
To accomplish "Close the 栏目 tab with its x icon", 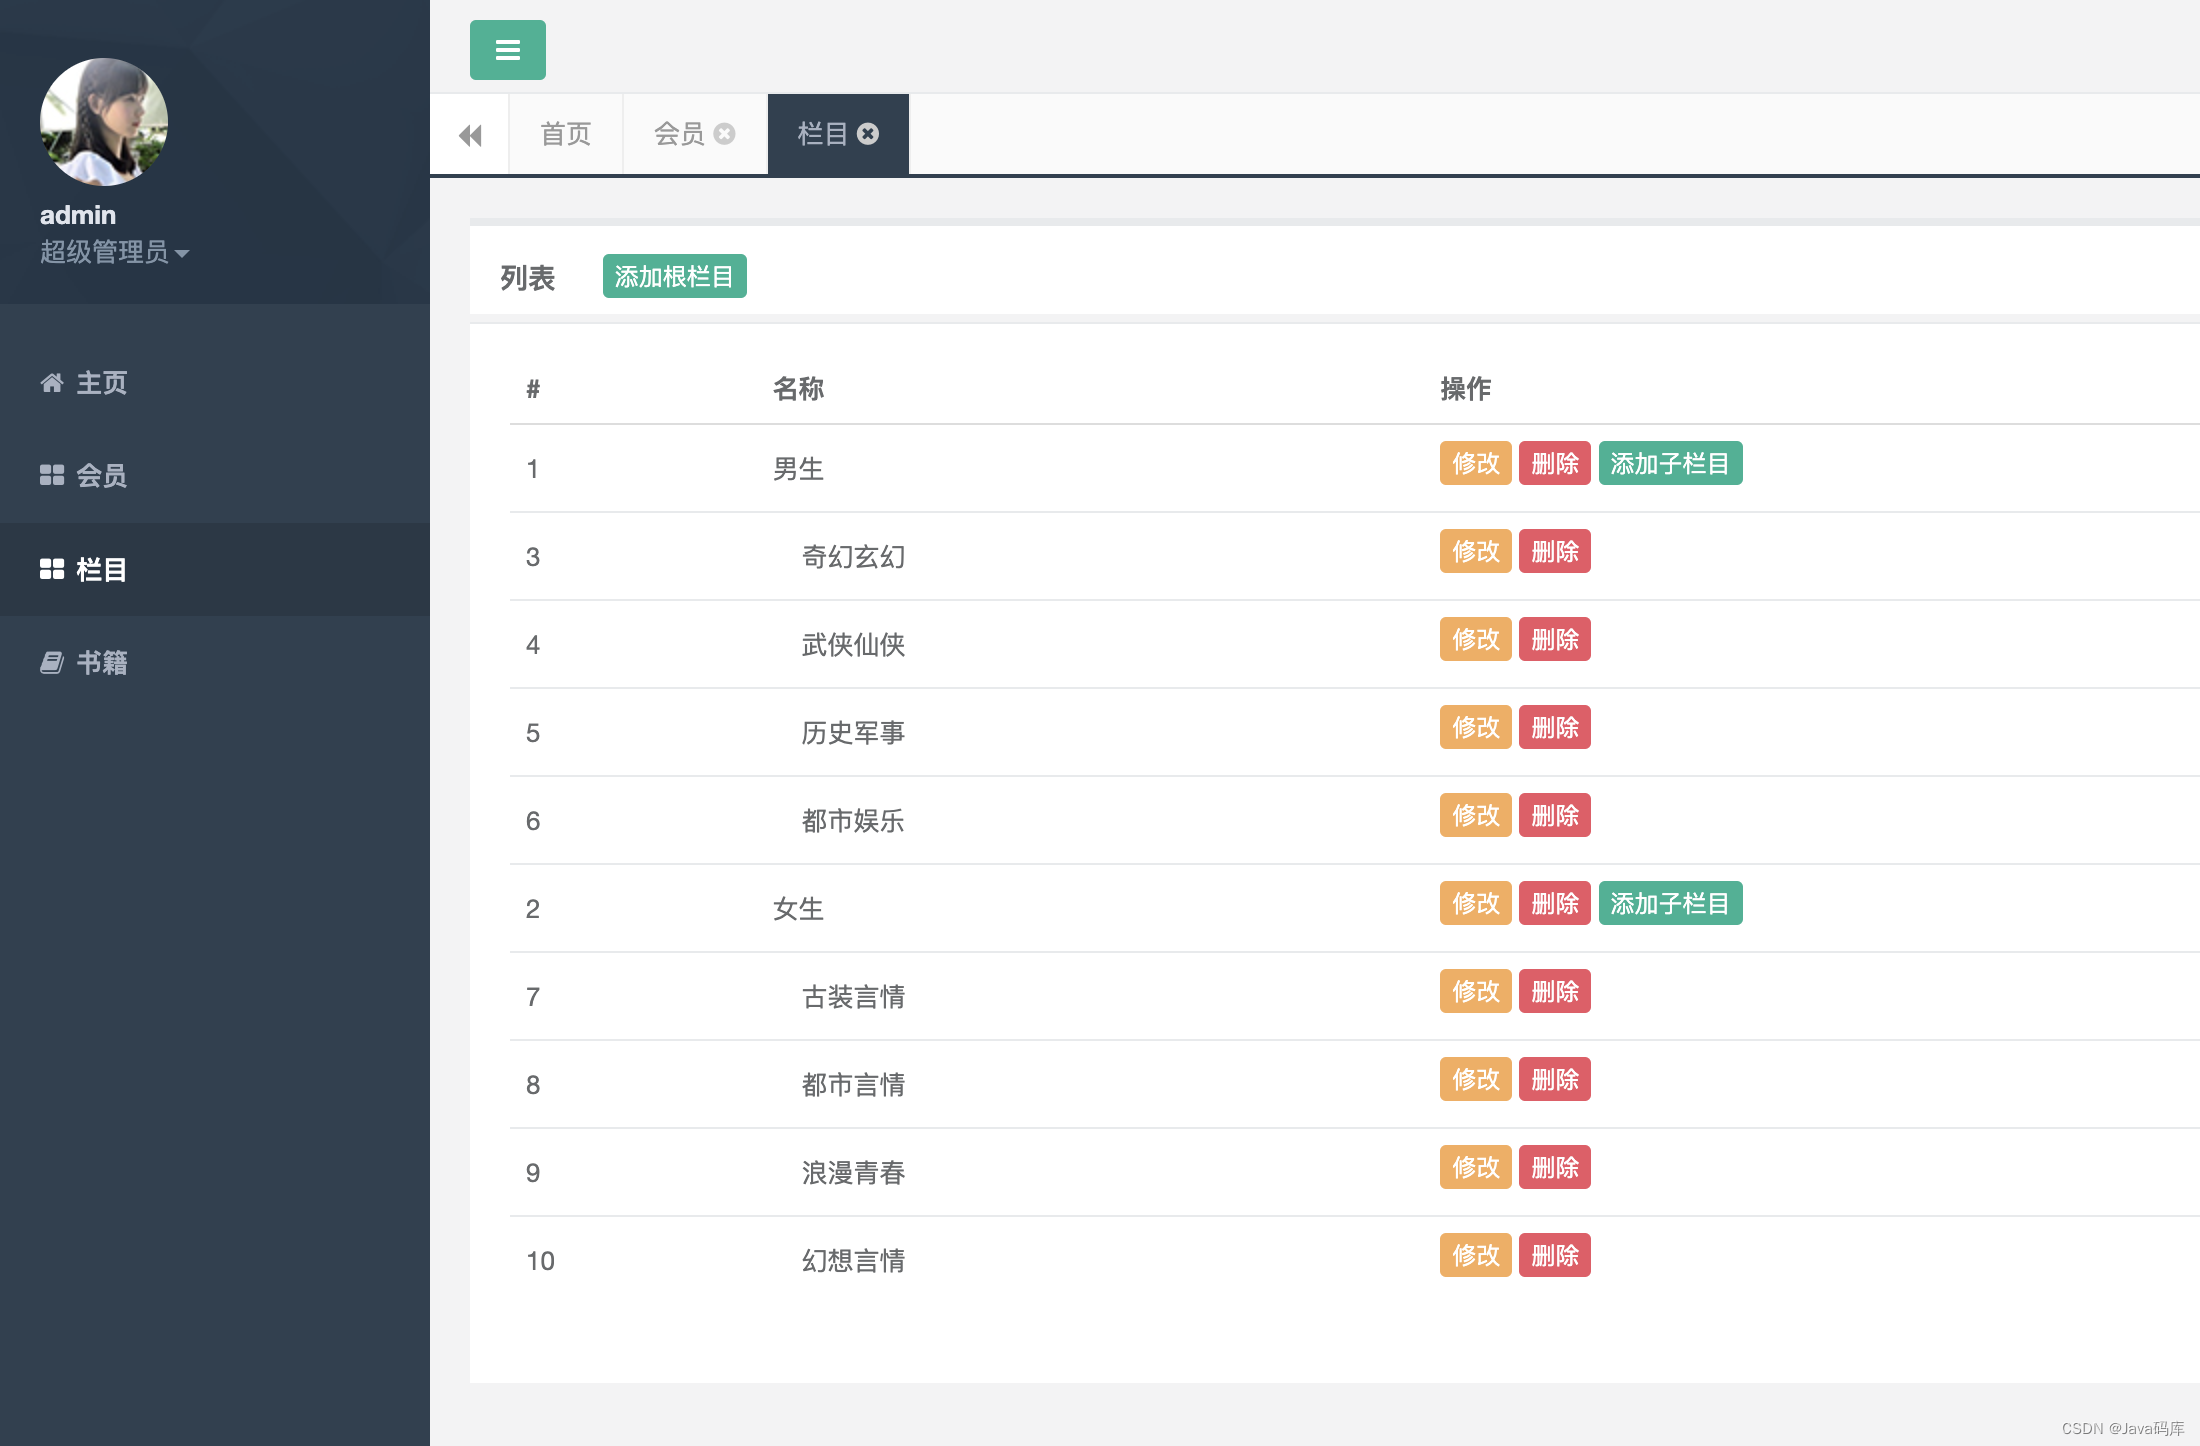I will pyautogui.click(x=868, y=134).
